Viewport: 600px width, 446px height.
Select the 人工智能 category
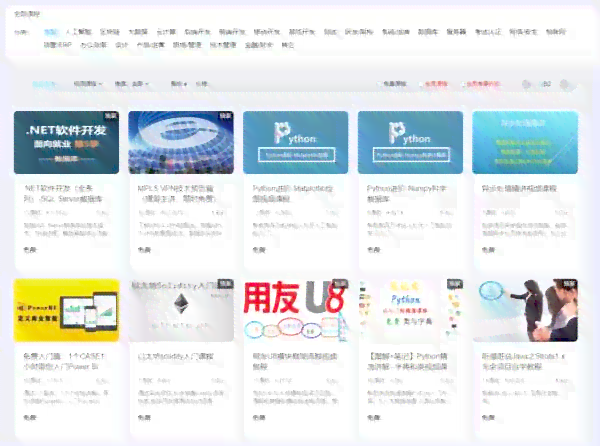point(78,32)
